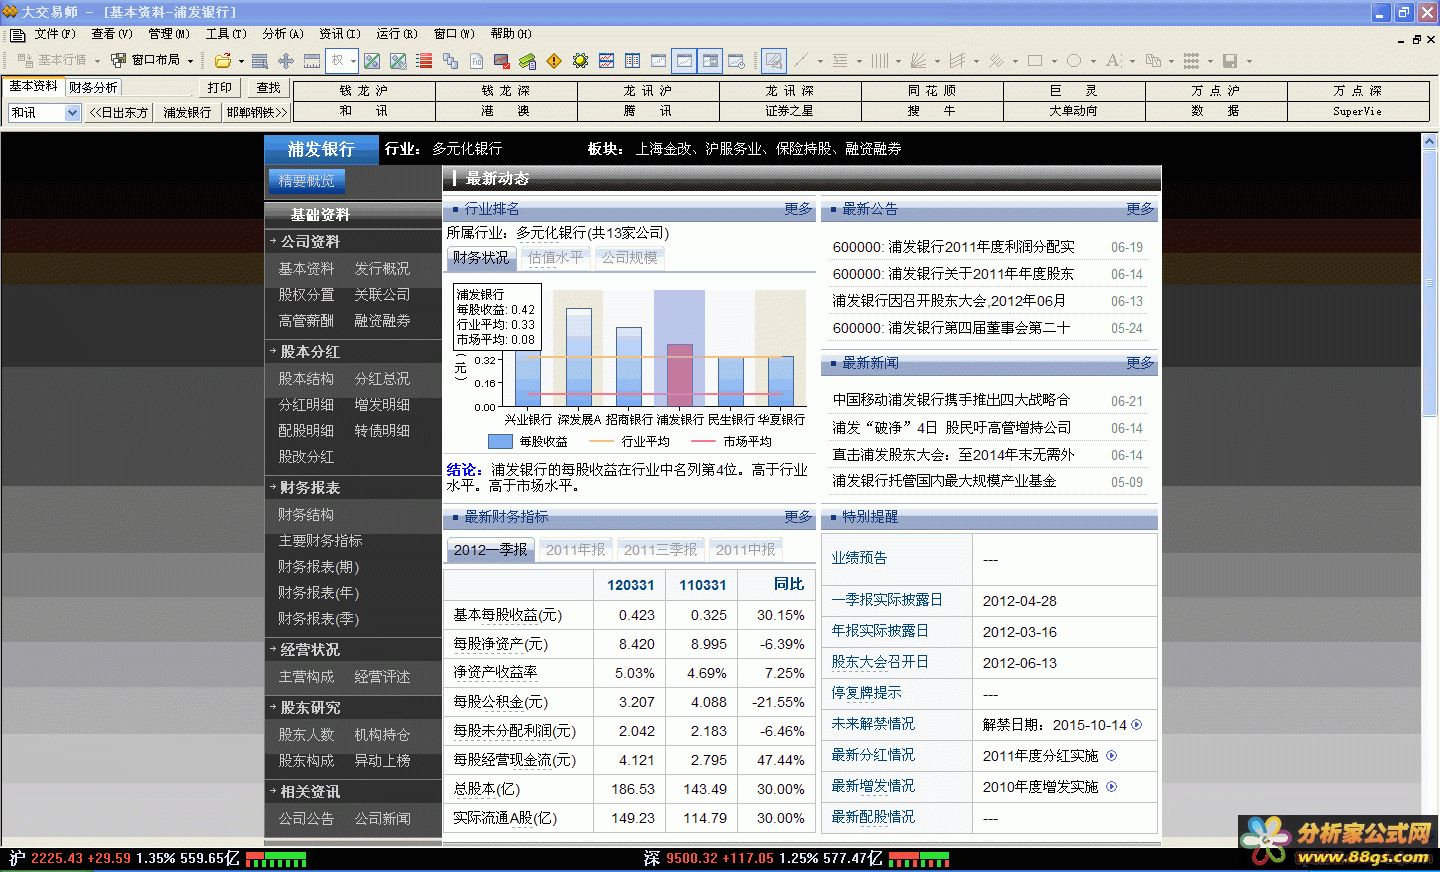The width and height of the screenshot is (1440, 872).
Task: Open dropdown arrow next to the folder icon
Action: (241, 62)
